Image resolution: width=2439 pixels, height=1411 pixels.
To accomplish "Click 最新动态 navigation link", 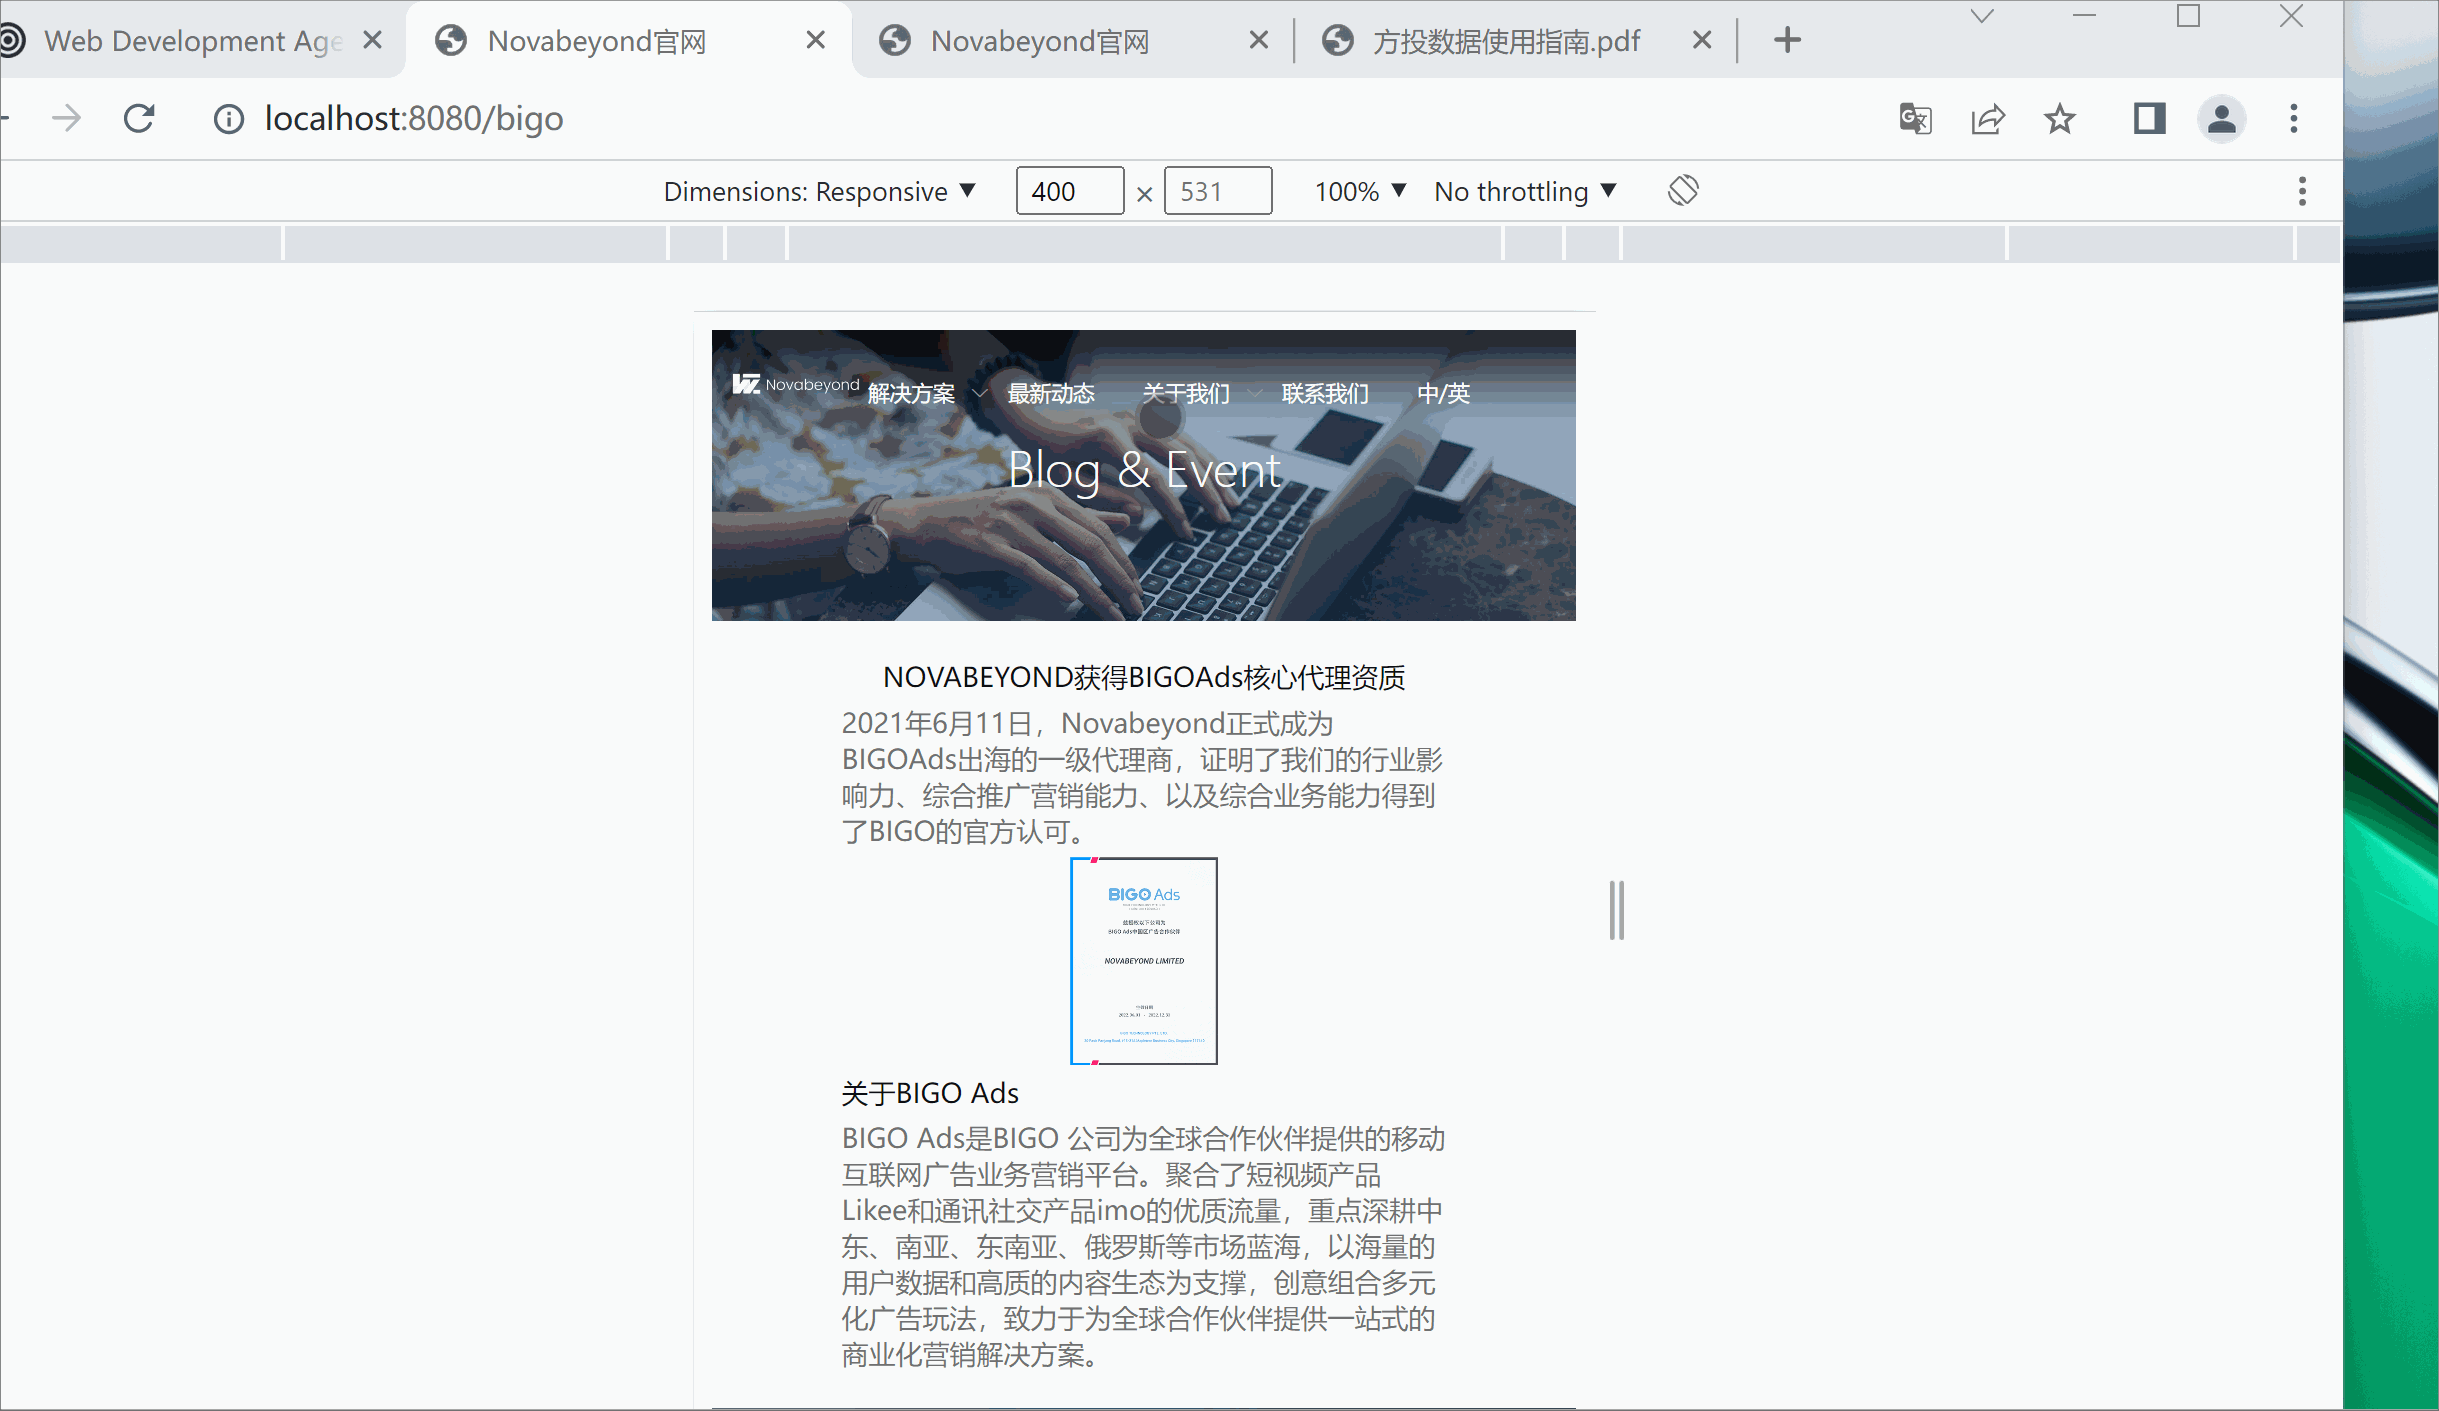I will 1050,393.
